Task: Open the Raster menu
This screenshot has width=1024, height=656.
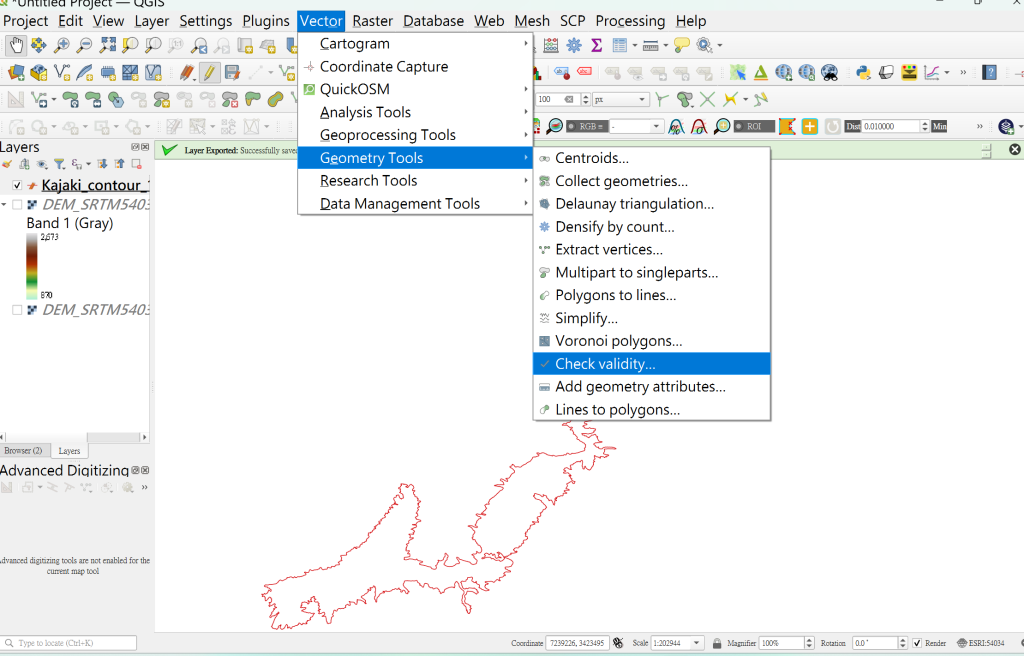Action: click(x=372, y=21)
